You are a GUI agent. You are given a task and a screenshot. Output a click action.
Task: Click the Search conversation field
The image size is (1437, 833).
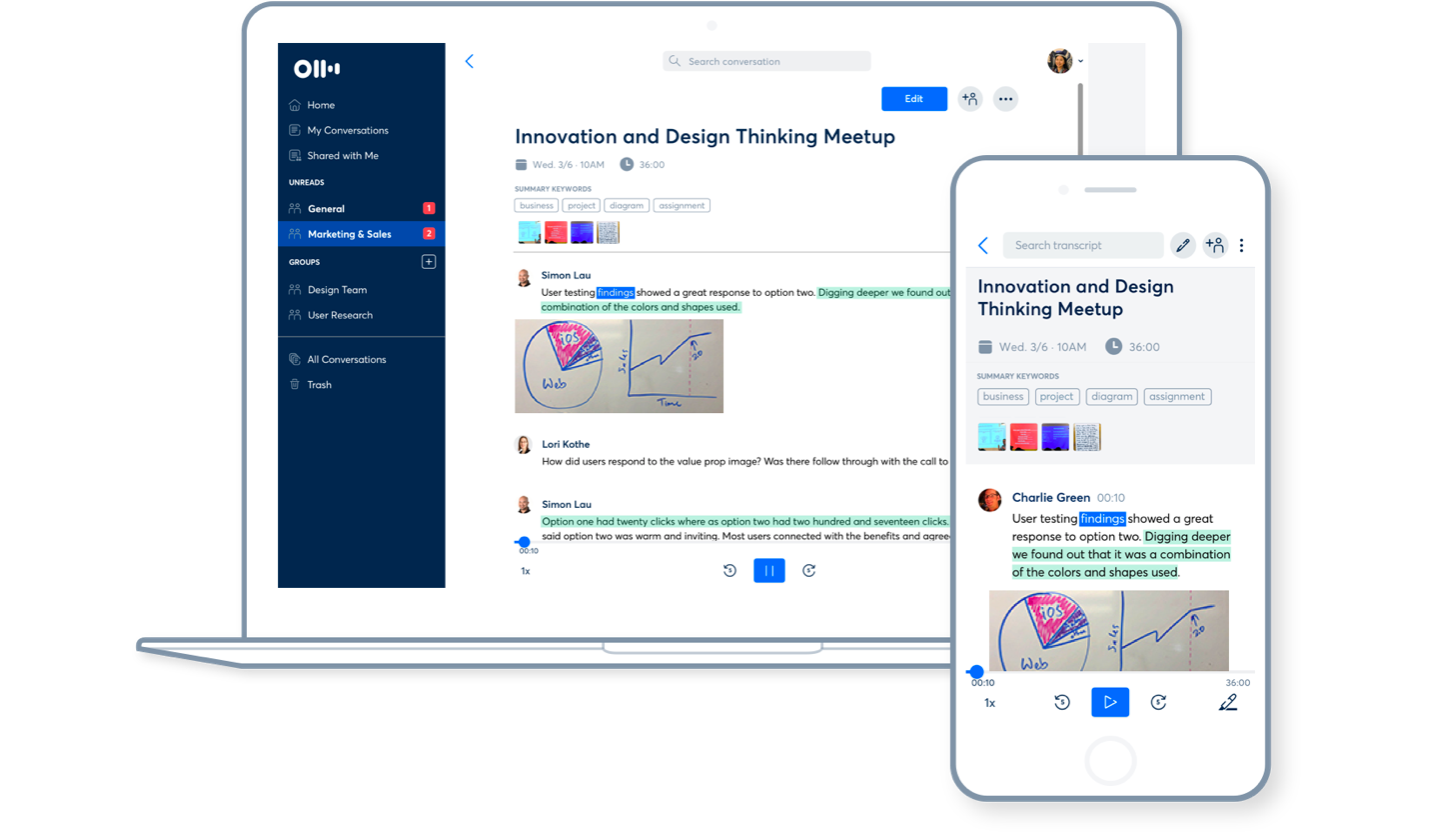[x=766, y=61]
